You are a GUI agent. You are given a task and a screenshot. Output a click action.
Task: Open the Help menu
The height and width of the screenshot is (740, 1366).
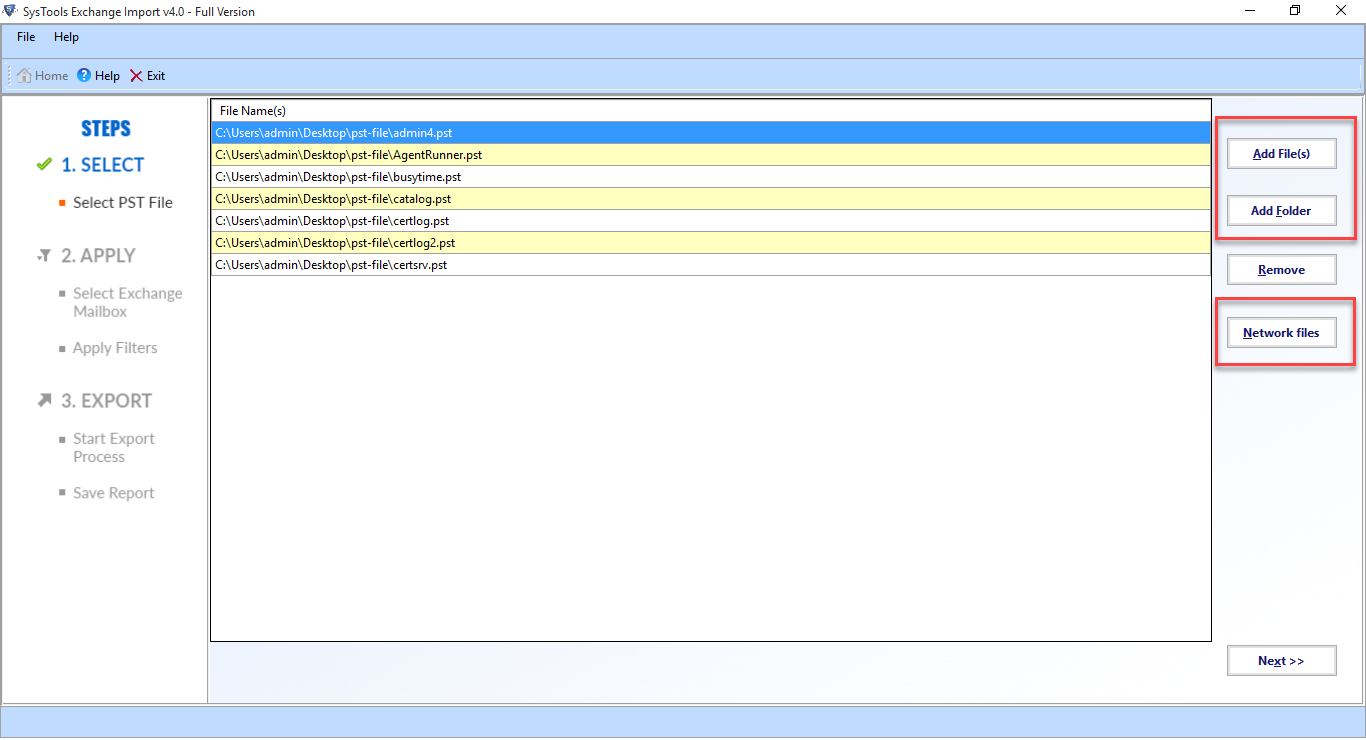point(67,37)
